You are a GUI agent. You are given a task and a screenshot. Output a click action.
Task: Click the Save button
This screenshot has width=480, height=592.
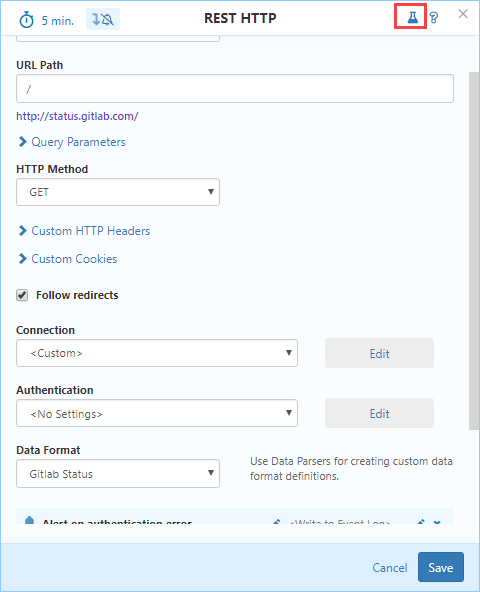pyautogui.click(x=441, y=567)
